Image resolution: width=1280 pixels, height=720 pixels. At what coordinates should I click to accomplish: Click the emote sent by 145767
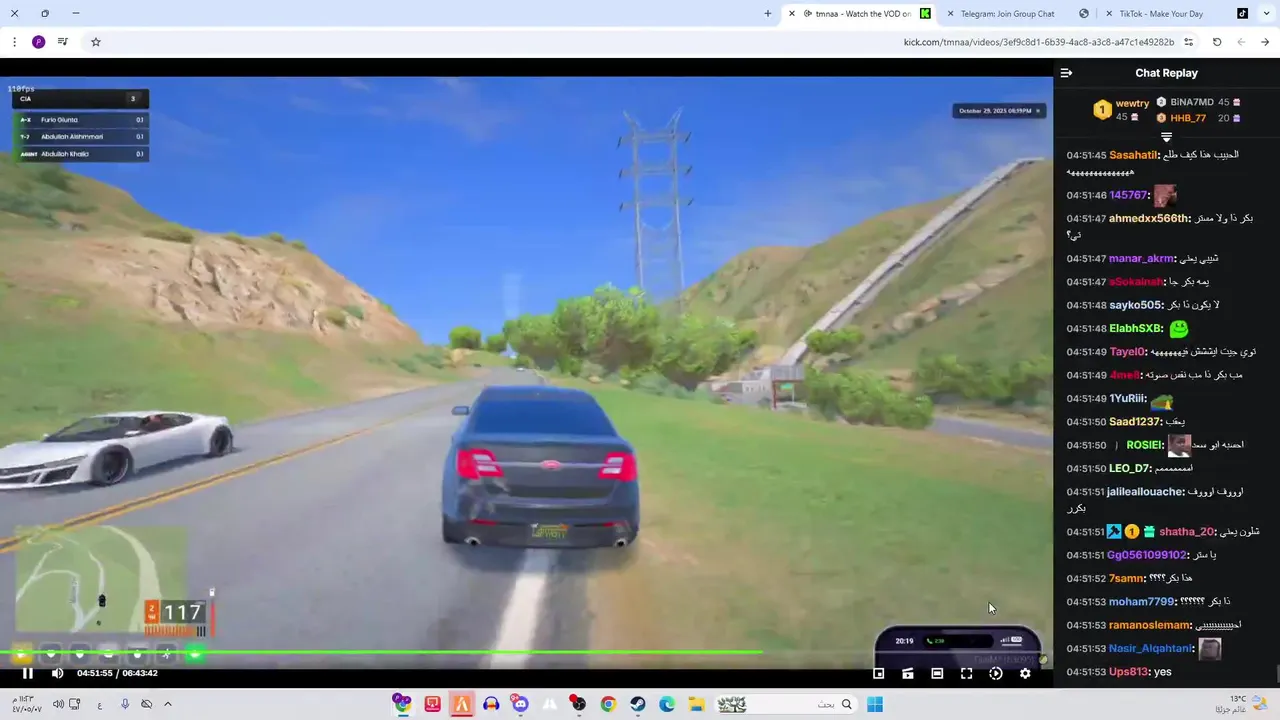click(x=1165, y=195)
